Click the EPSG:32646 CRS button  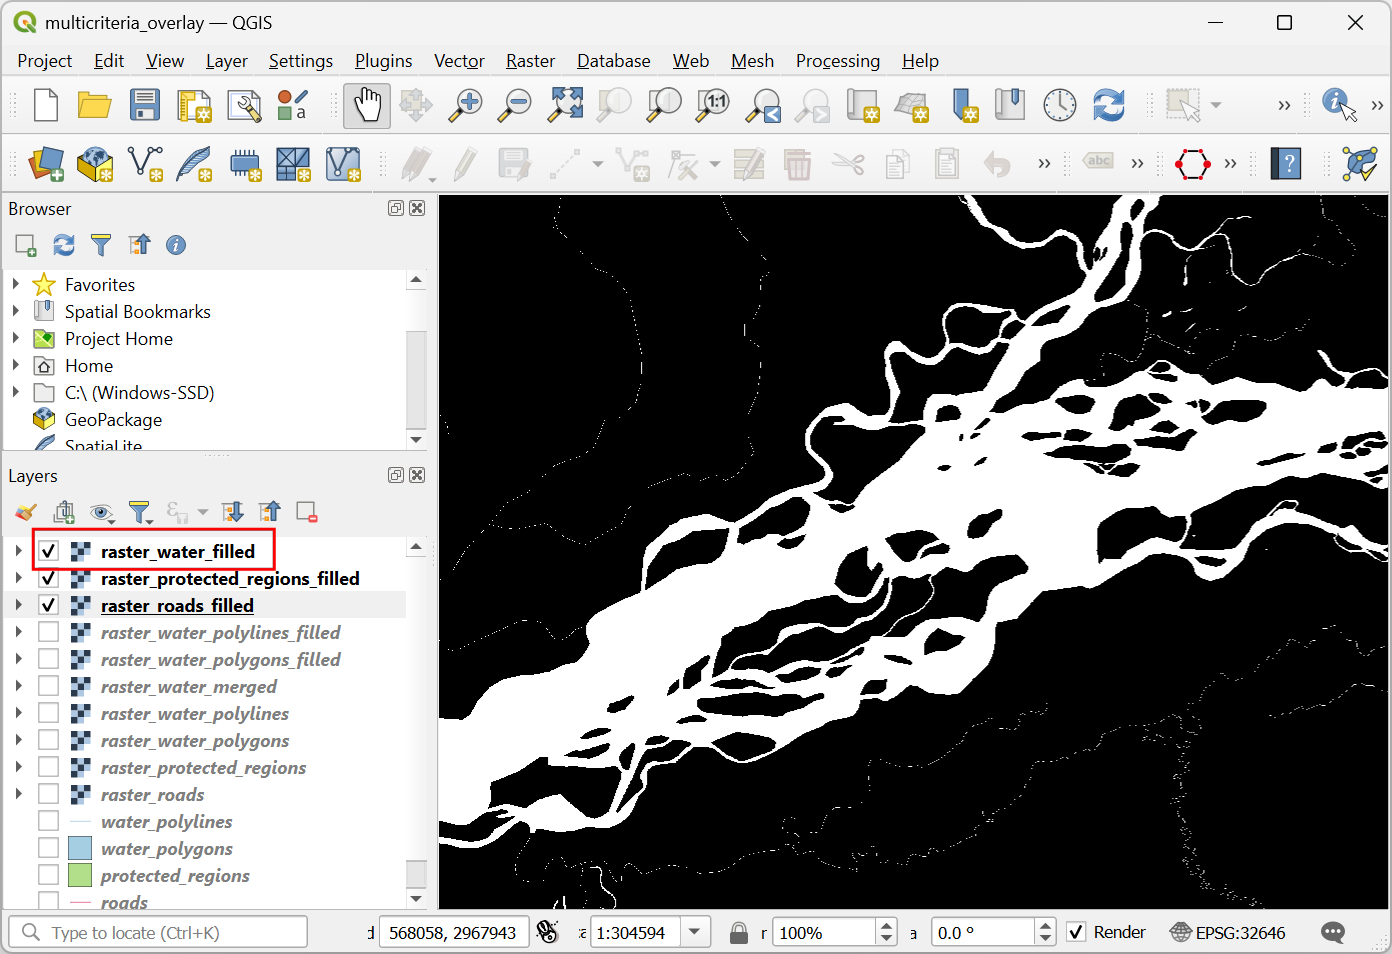tap(1228, 932)
